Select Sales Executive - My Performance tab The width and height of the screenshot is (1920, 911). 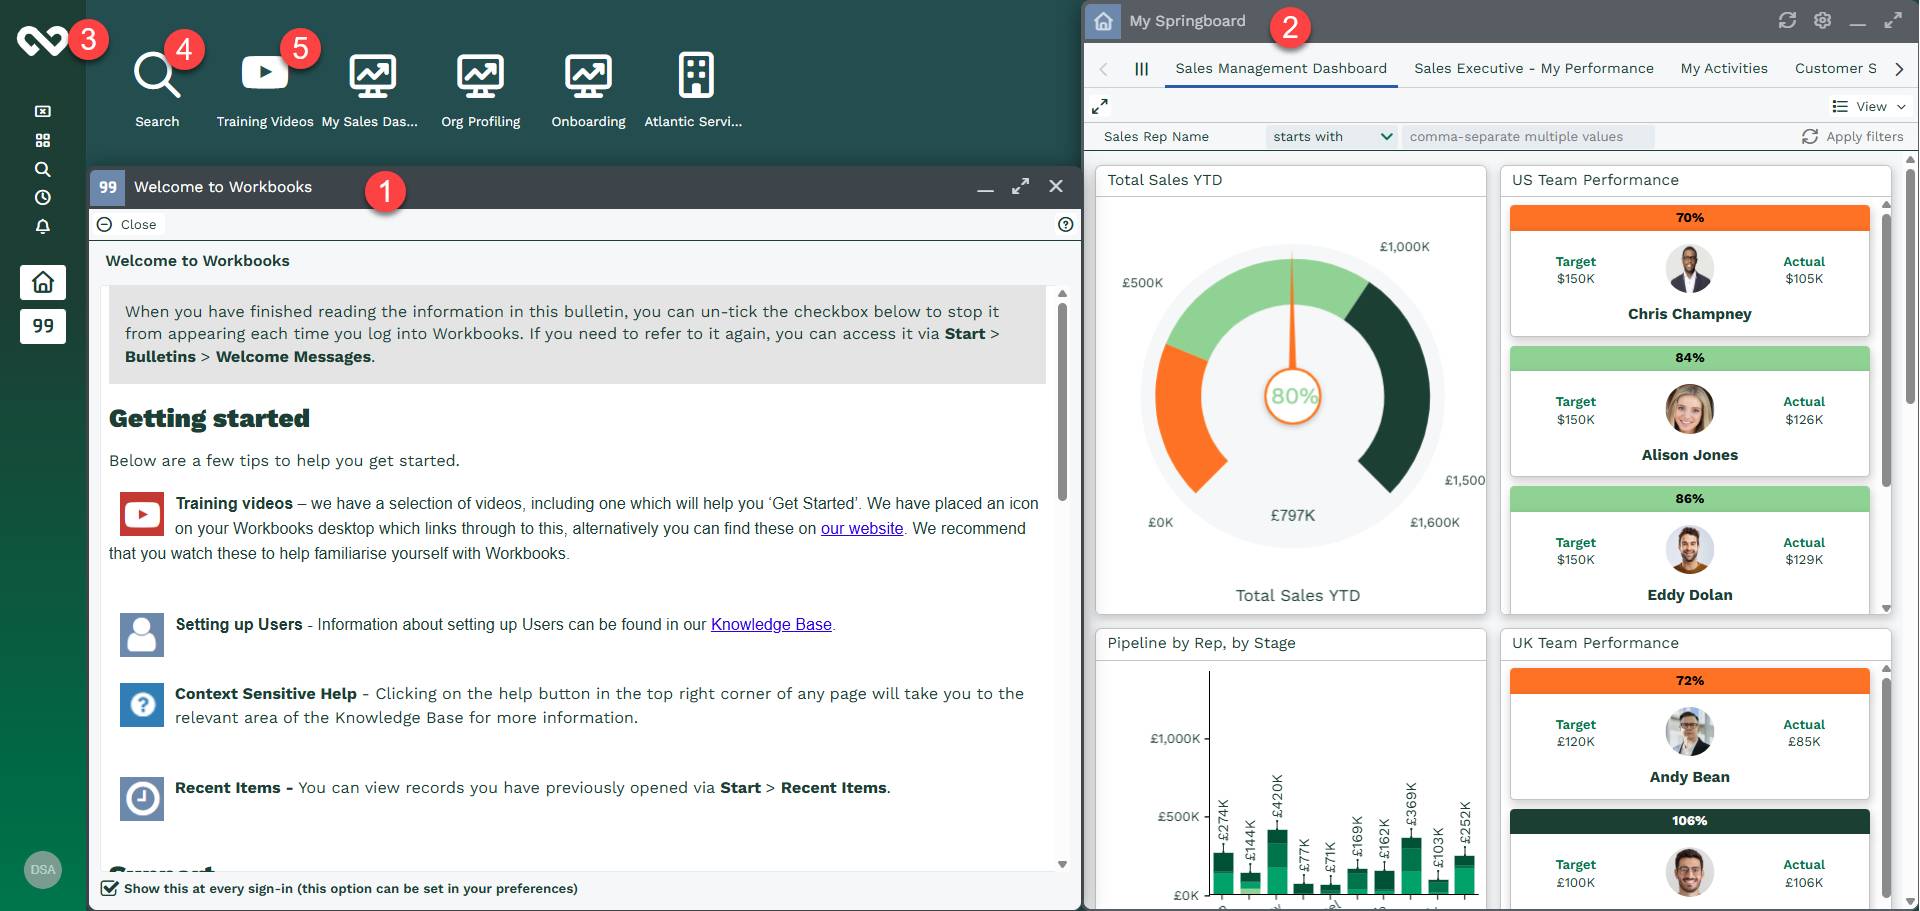coord(1533,68)
